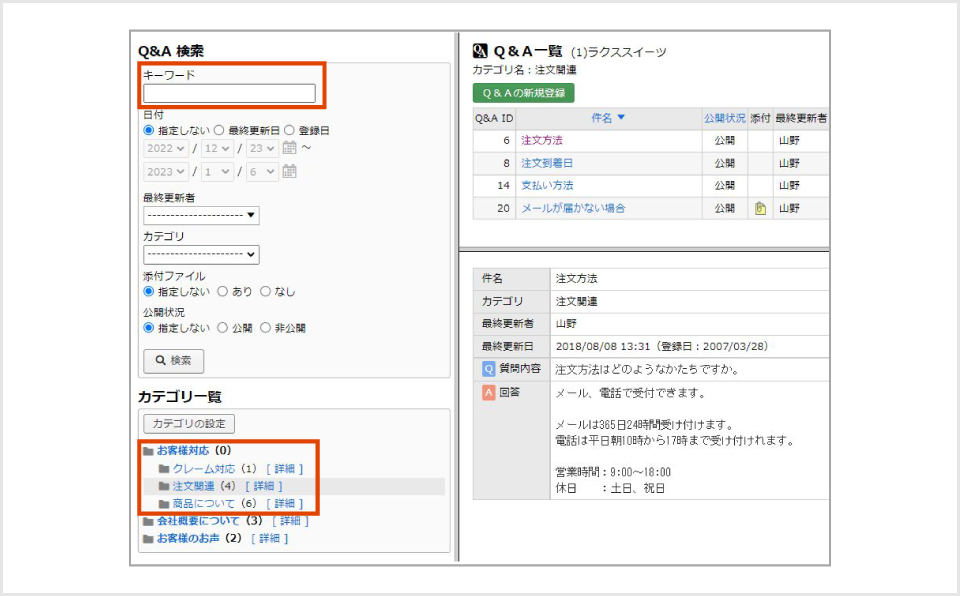Screen dimensions: 960x596
Task: Open the start date calendar picker icon
Action: coord(290,147)
